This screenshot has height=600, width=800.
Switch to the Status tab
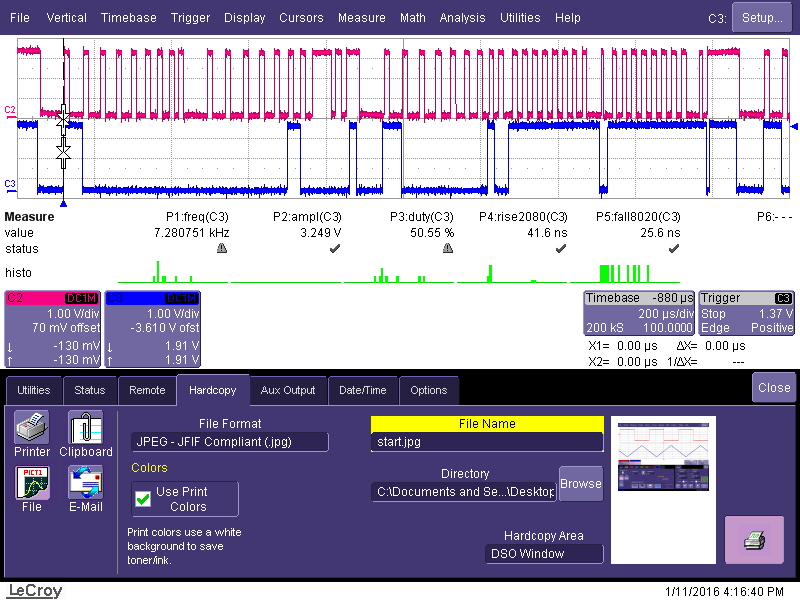(x=90, y=390)
